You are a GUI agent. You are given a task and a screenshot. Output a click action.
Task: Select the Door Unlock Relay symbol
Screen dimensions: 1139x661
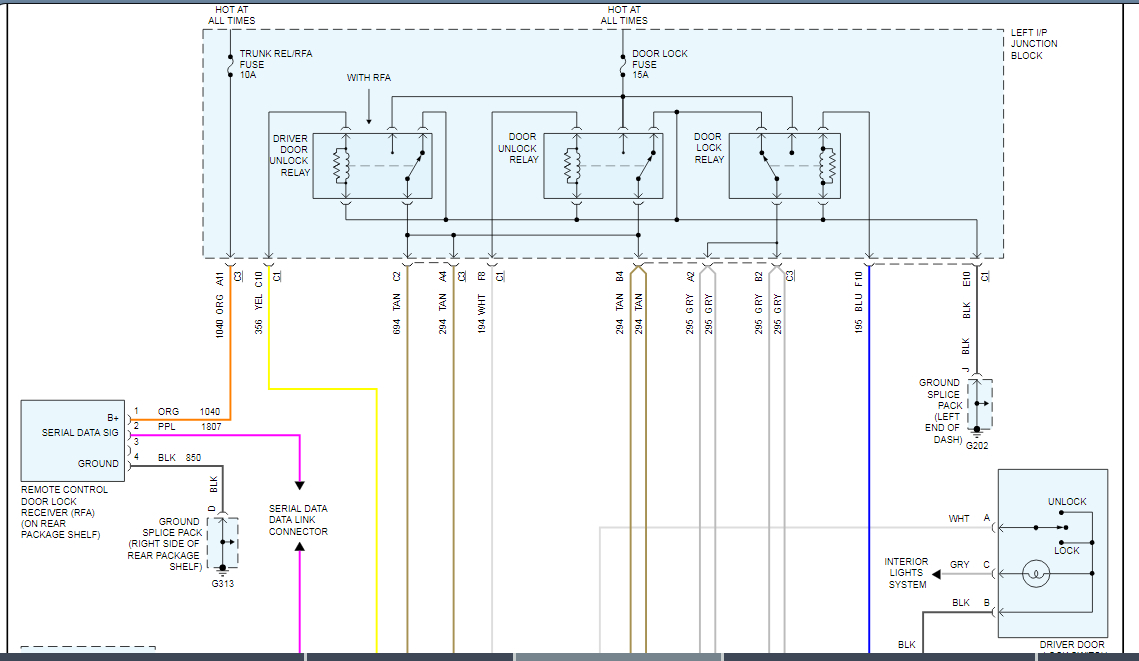point(603,165)
